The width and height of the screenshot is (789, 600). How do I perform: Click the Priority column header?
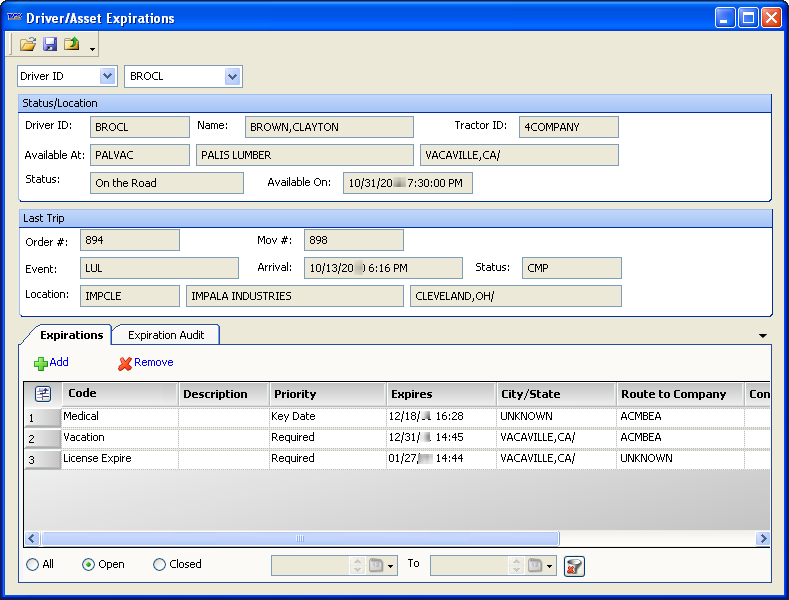click(x=325, y=394)
